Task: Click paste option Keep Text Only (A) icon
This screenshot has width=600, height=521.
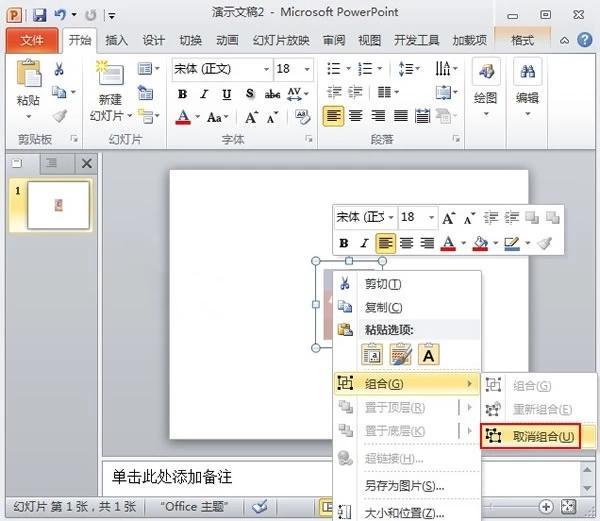Action: [429, 354]
